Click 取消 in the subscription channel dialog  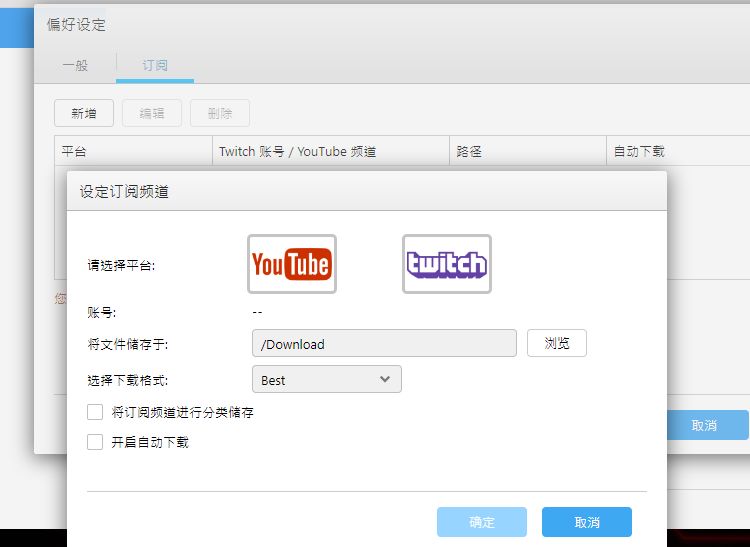pos(587,522)
